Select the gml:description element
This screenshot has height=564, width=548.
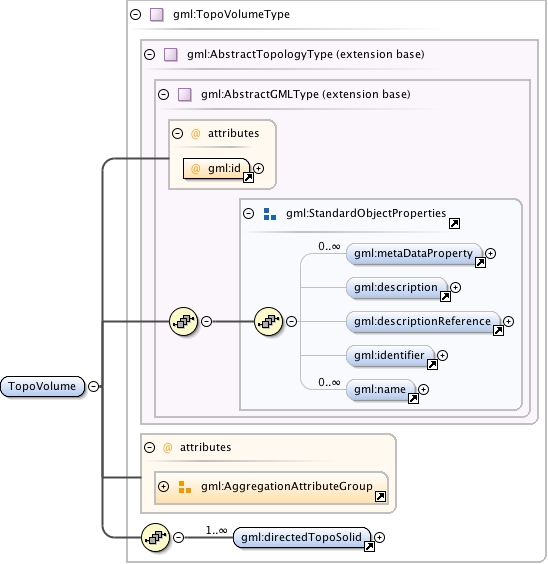396,287
